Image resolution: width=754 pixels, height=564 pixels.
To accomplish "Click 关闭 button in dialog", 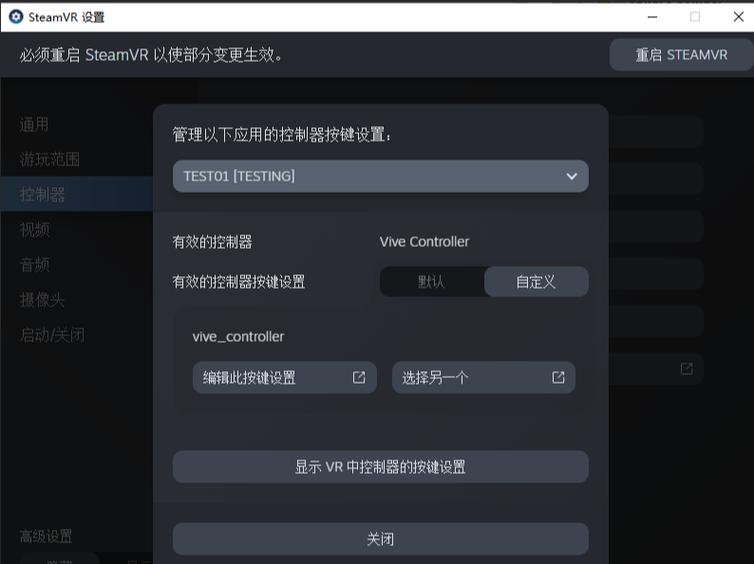I will [x=380, y=539].
